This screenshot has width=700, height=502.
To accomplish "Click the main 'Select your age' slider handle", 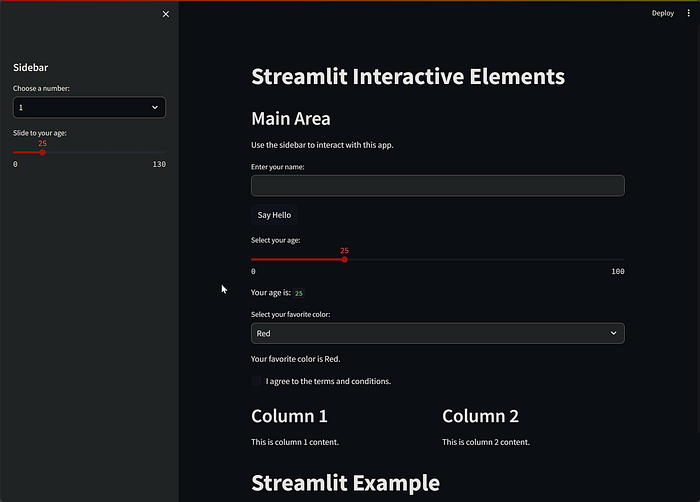I will tap(345, 259).
